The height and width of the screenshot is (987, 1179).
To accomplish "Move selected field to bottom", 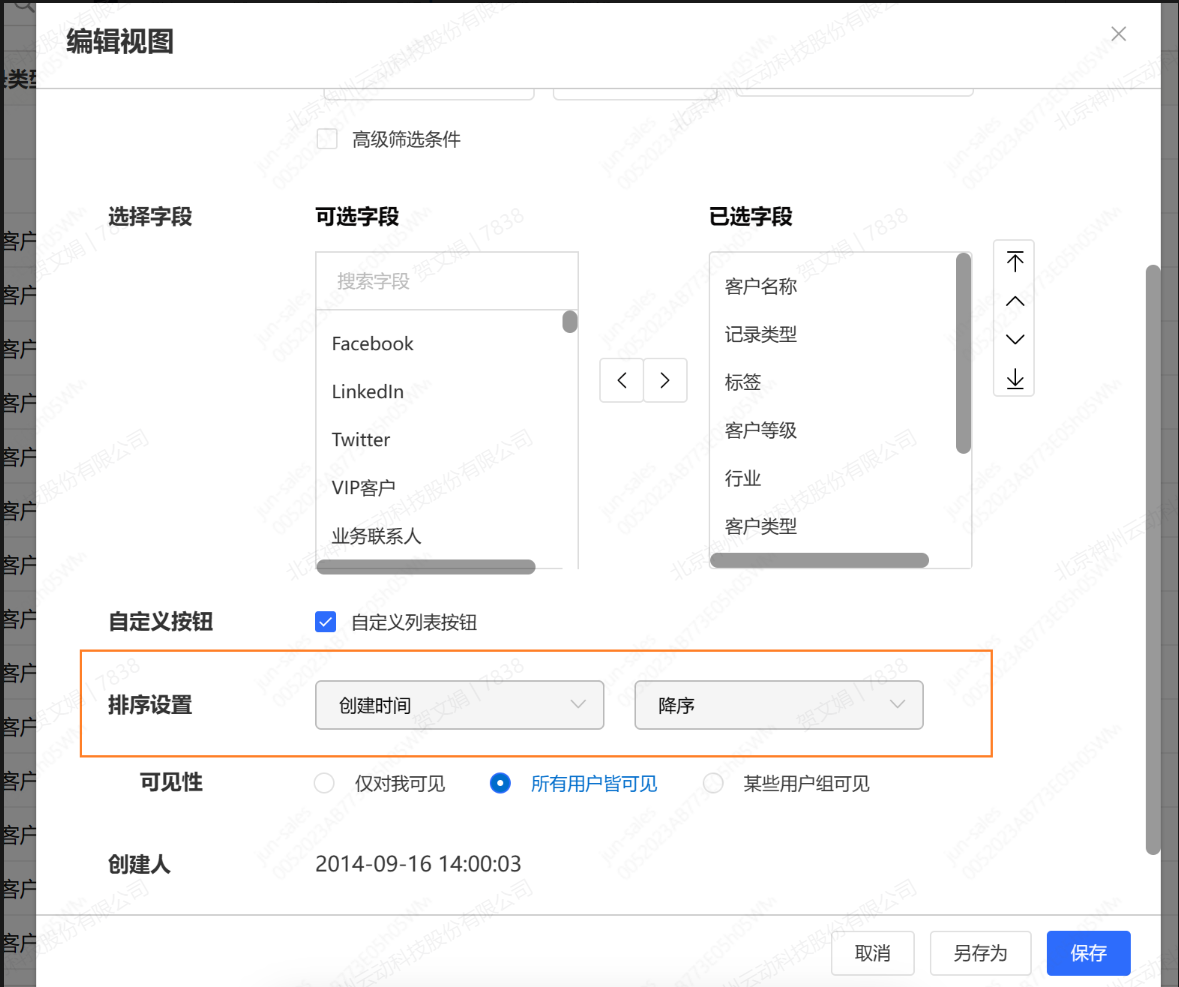I will pyautogui.click(x=1014, y=379).
